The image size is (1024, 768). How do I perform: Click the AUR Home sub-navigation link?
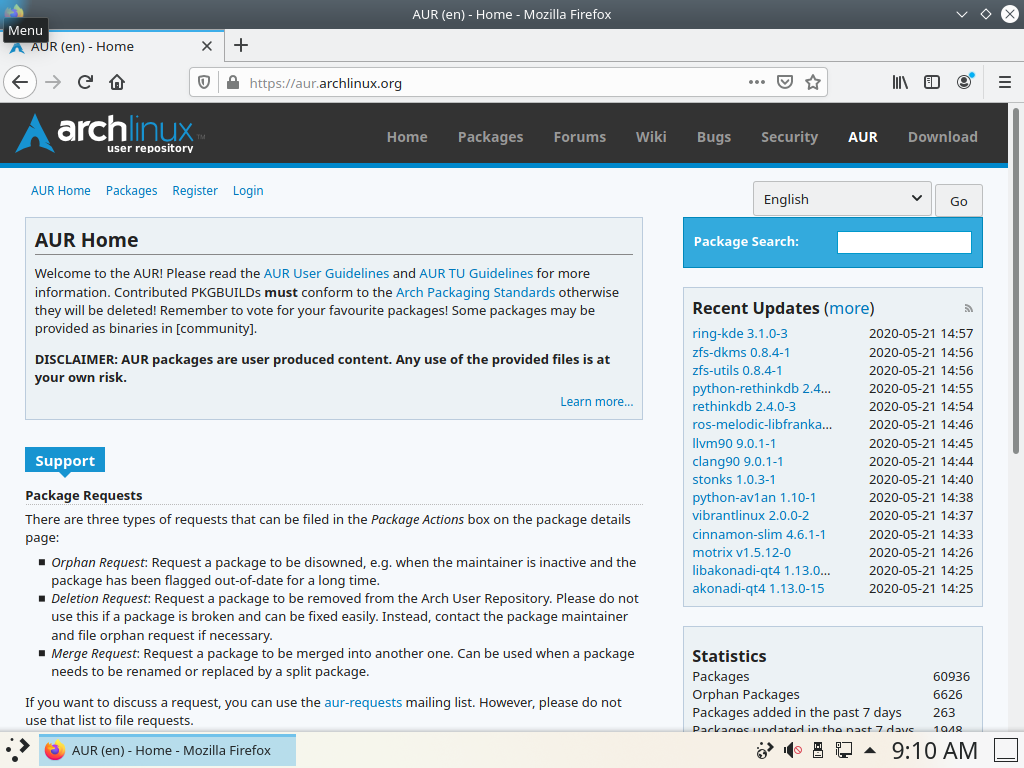61,191
